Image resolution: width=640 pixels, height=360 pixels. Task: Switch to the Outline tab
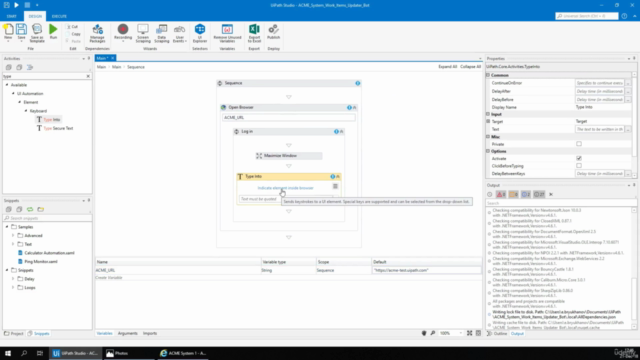(x=497, y=333)
